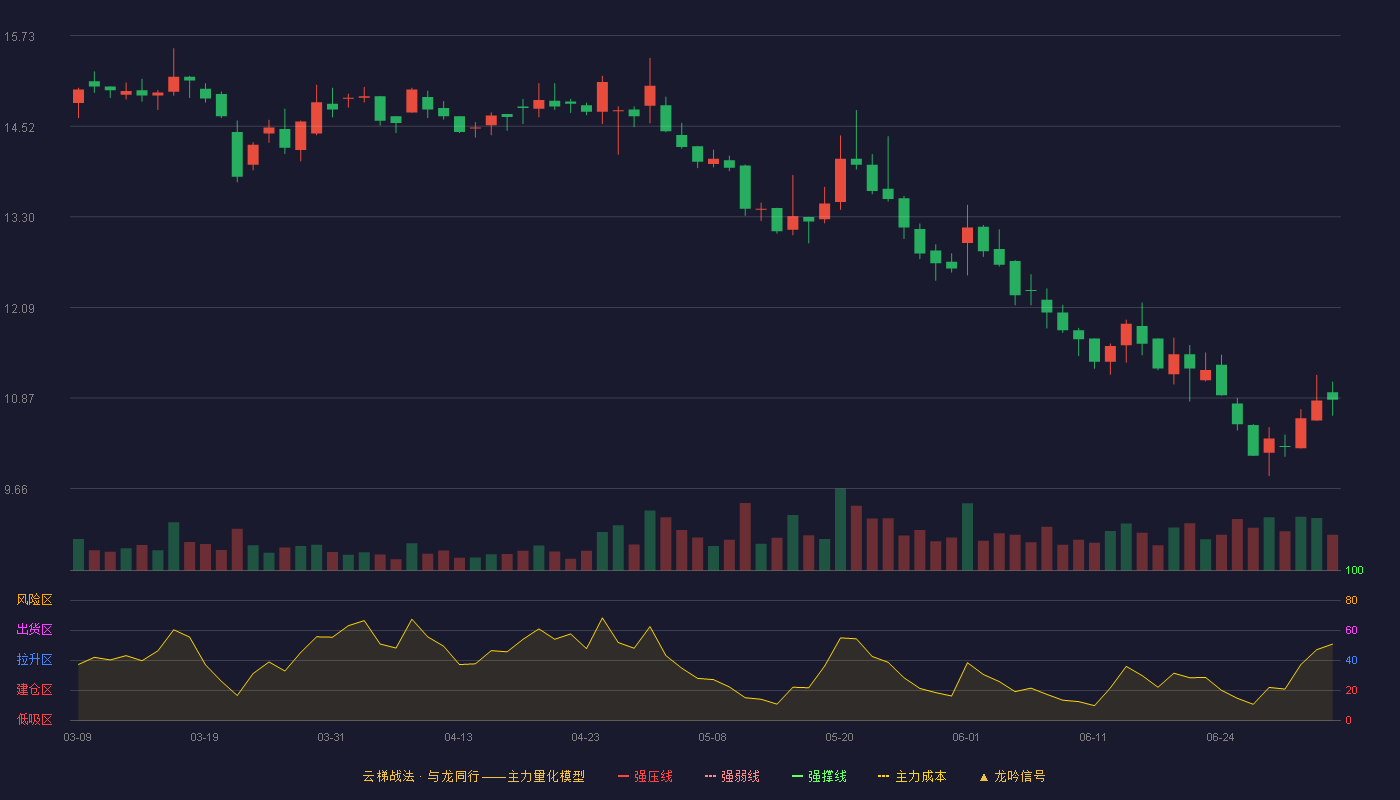Select the 建仓区 zone label
The width and height of the screenshot is (1400, 800).
pos(34,690)
